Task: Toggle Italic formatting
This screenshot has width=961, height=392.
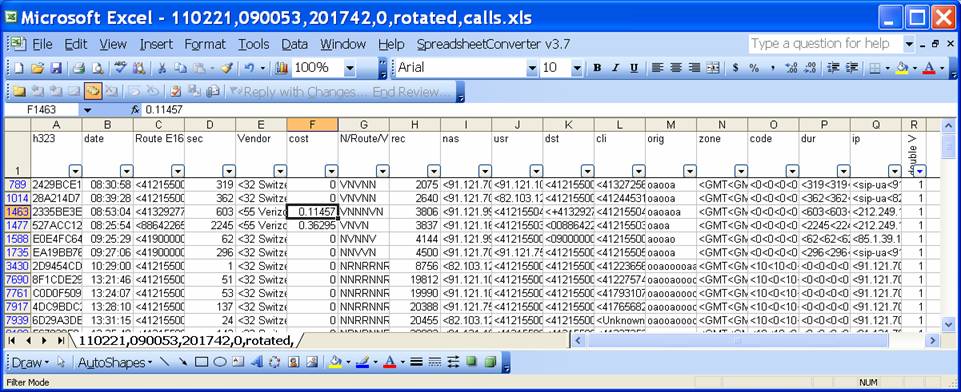Action: coord(615,68)
